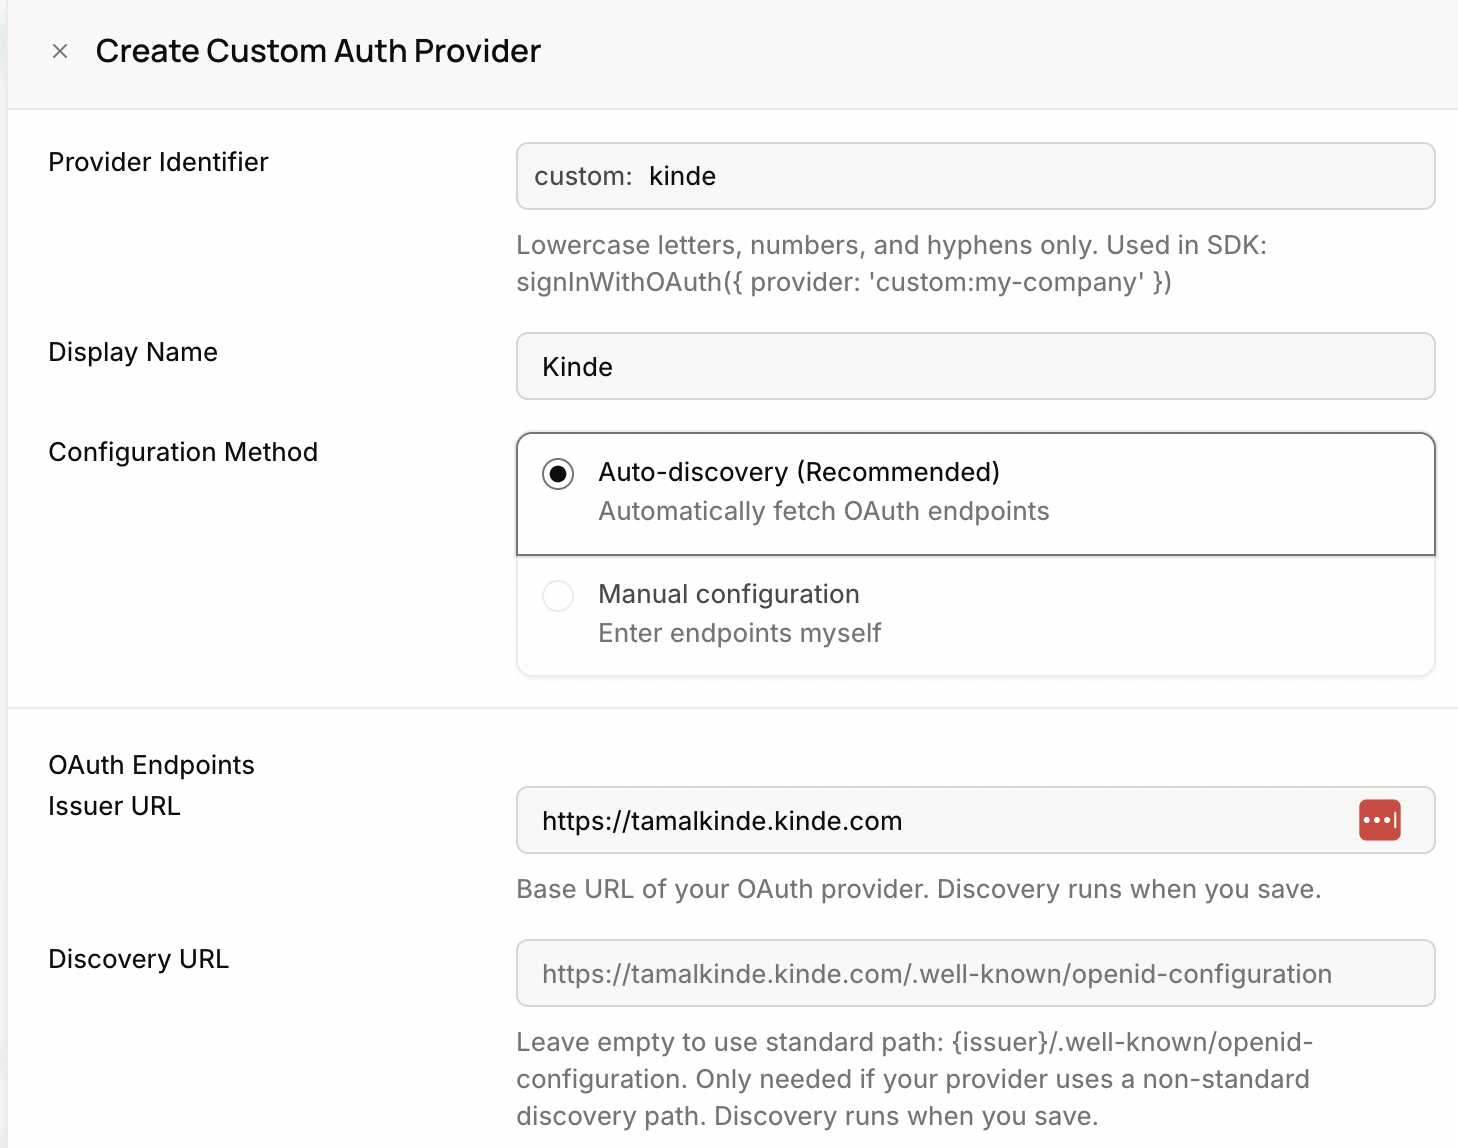Click the "Enter endpoints myself" description

click(740, 633)
